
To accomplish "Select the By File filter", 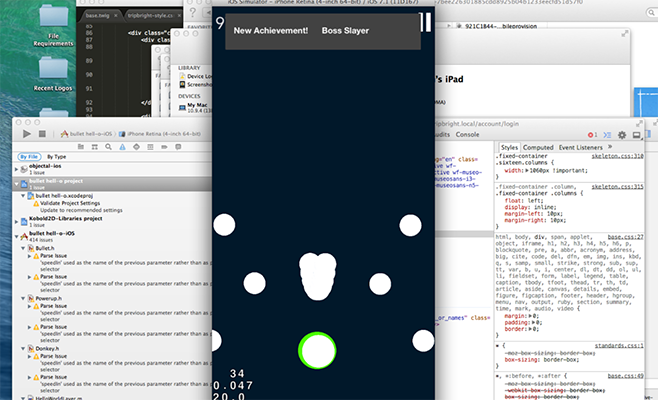I will pos(29,157).
